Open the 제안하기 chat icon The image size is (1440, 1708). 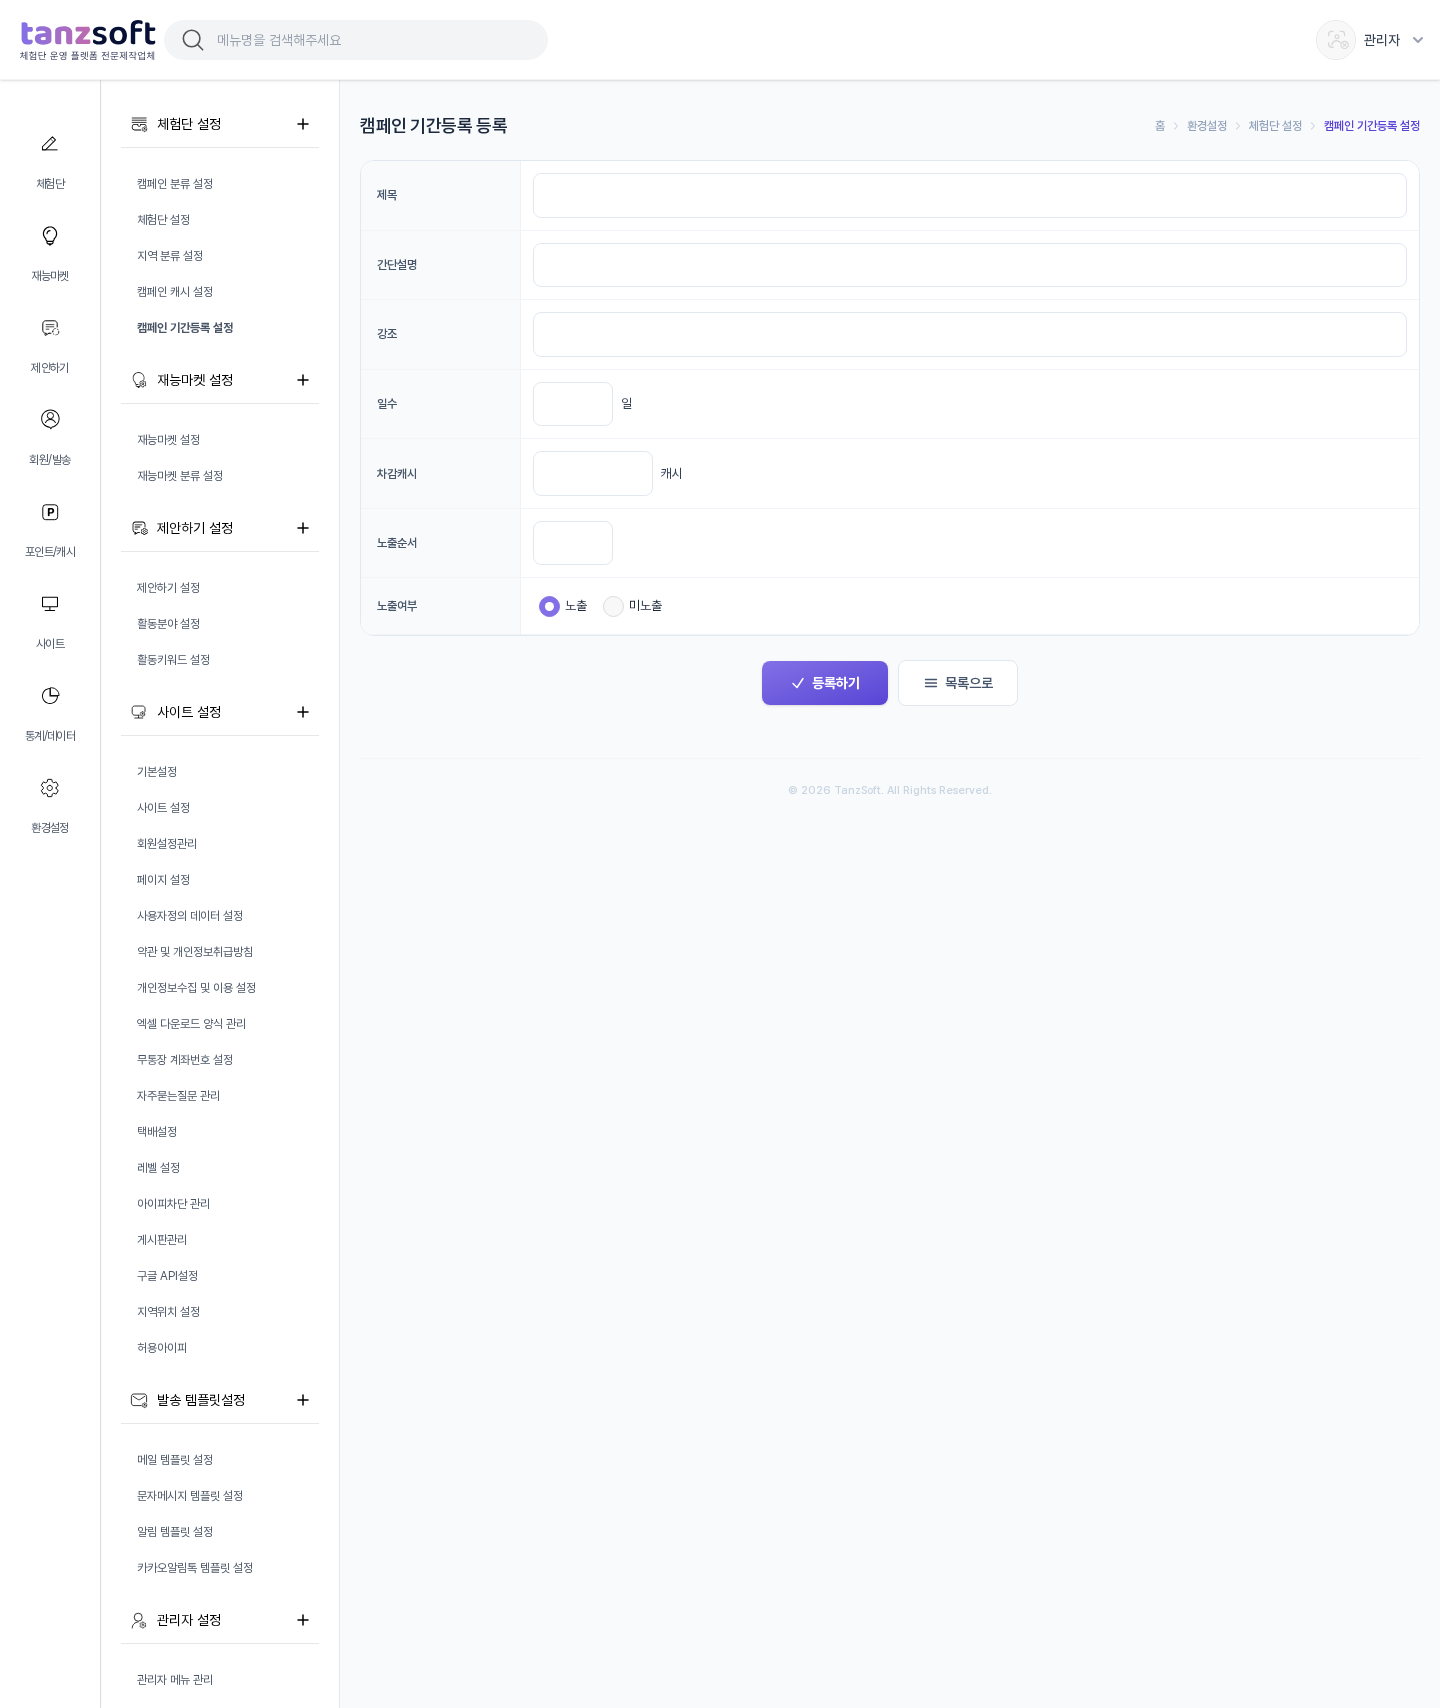pyautogui.click(x=50, y=328)
